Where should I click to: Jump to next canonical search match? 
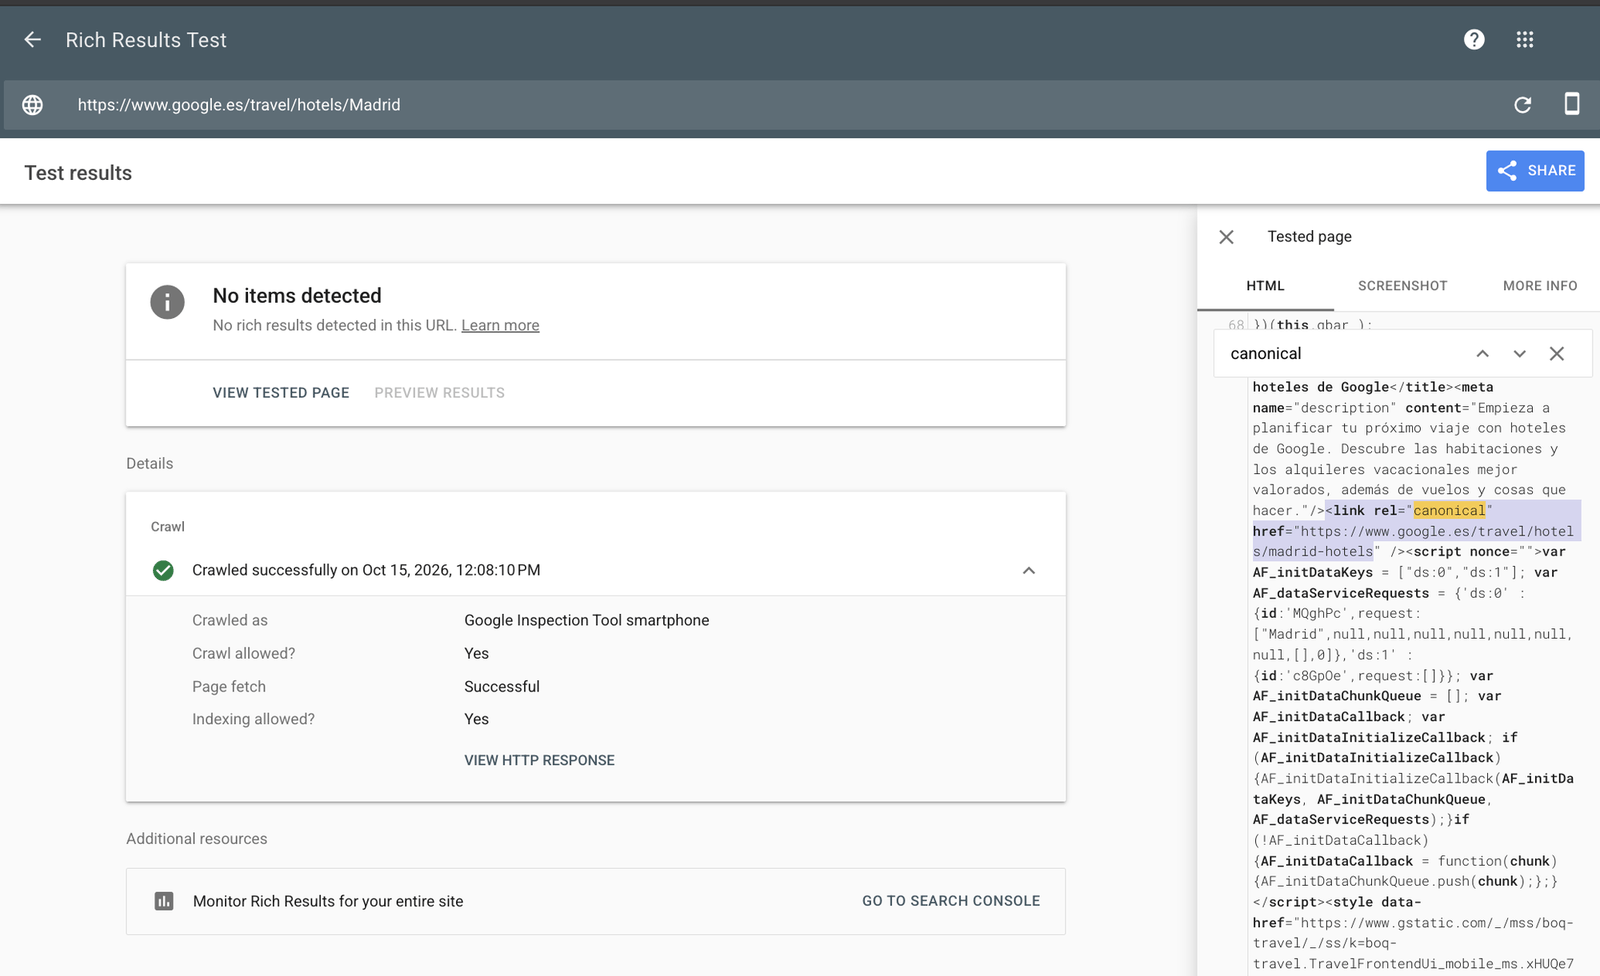point(1520,354)
